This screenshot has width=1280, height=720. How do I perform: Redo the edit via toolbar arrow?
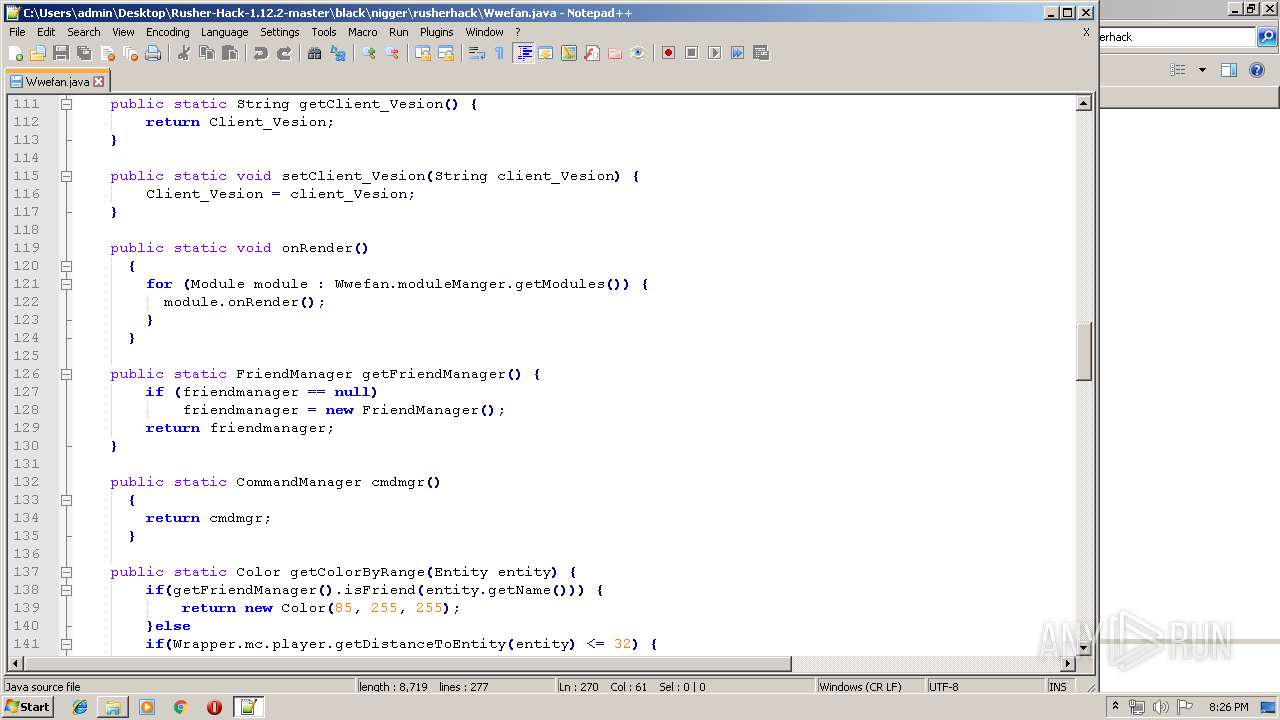[283, 53]
